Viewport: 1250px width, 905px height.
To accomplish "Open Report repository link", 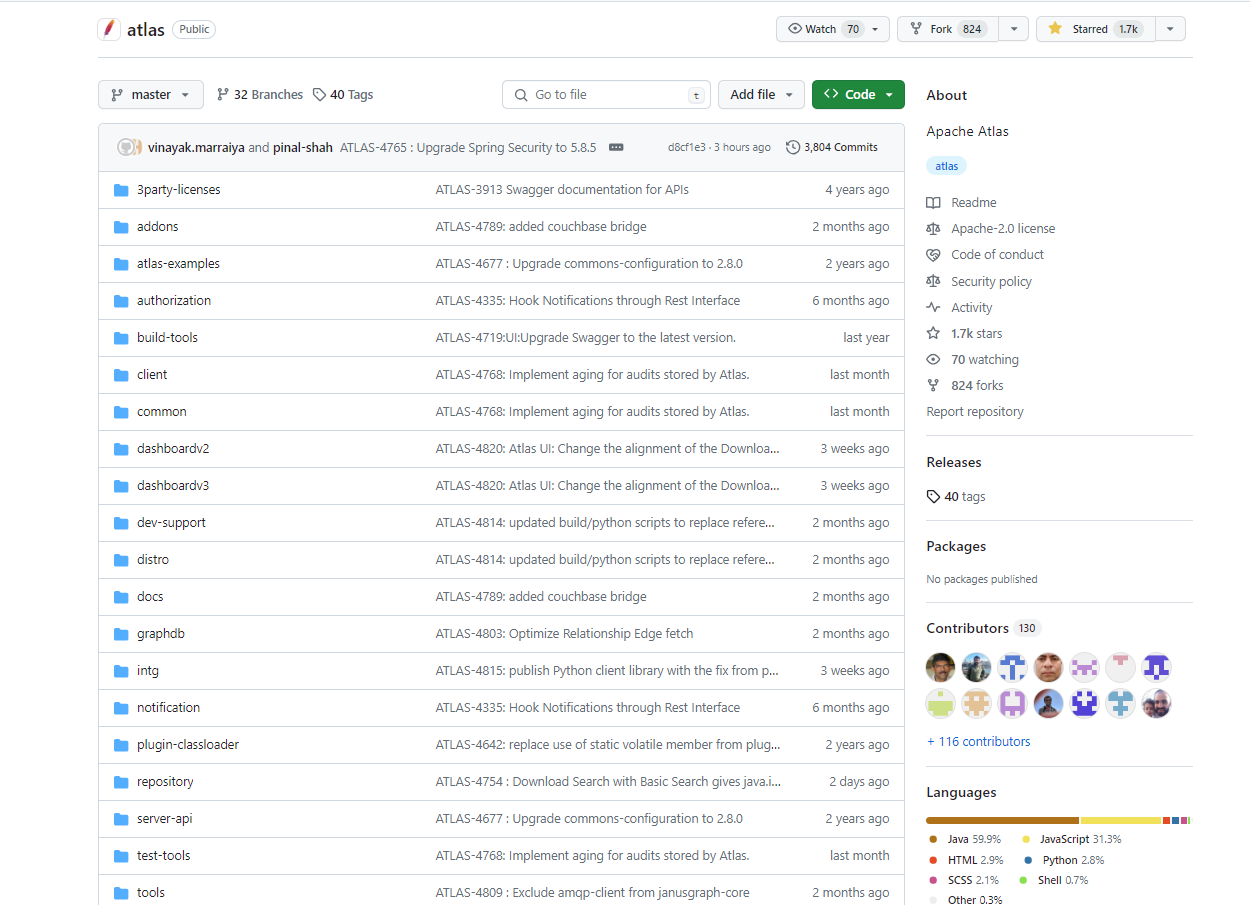I will pos(975,412).
